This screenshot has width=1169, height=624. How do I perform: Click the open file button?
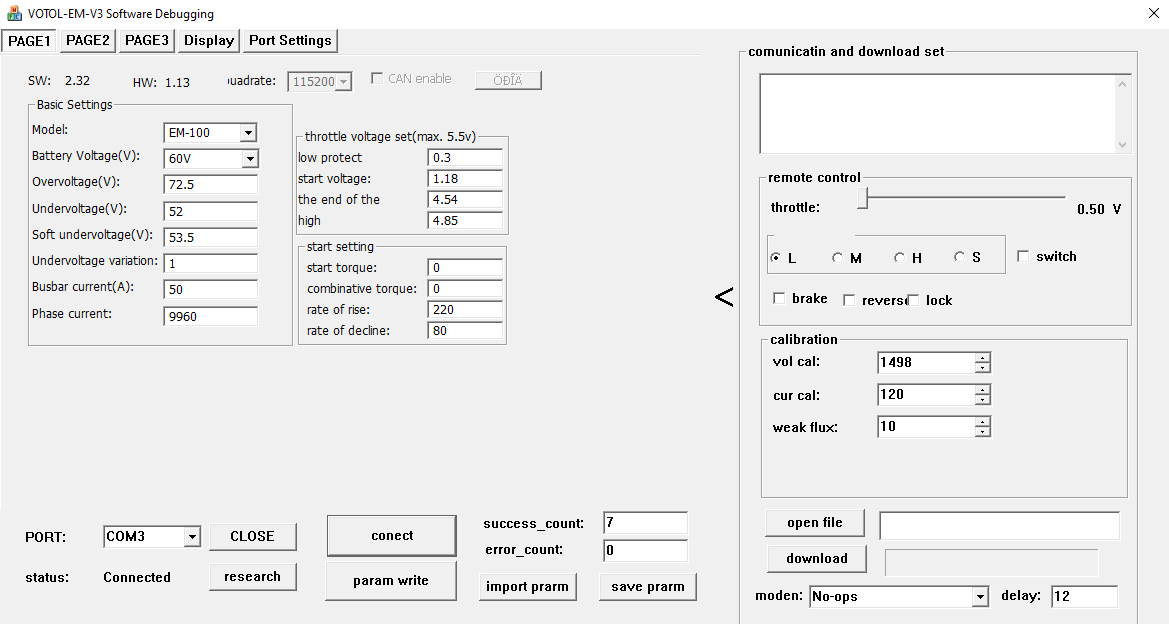(x=814, y=523)
